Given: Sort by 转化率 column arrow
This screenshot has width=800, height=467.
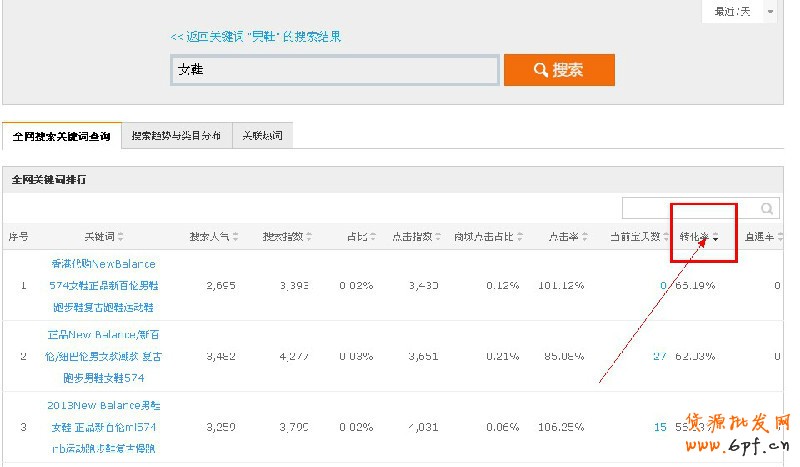Looking at the screenshot, I should [x=715, y=238].
